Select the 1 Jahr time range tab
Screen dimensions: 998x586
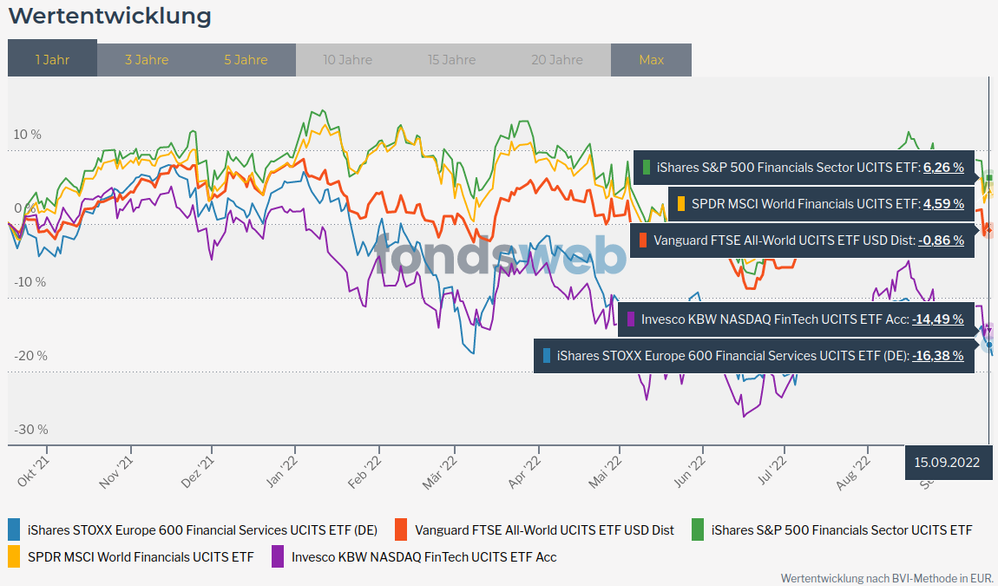point(52,60)
